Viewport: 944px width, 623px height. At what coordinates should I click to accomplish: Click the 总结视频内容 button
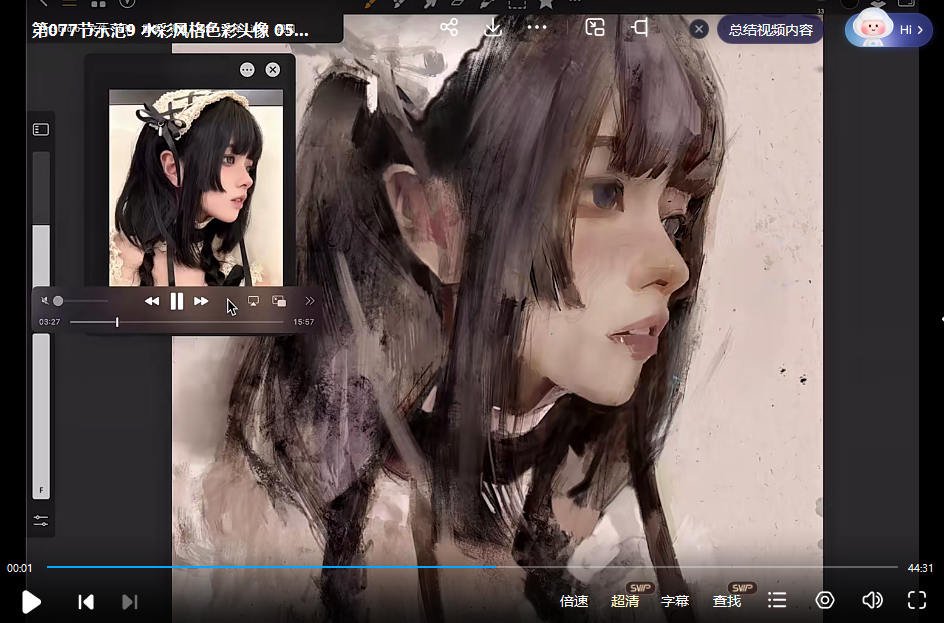[x=769, y=29]
